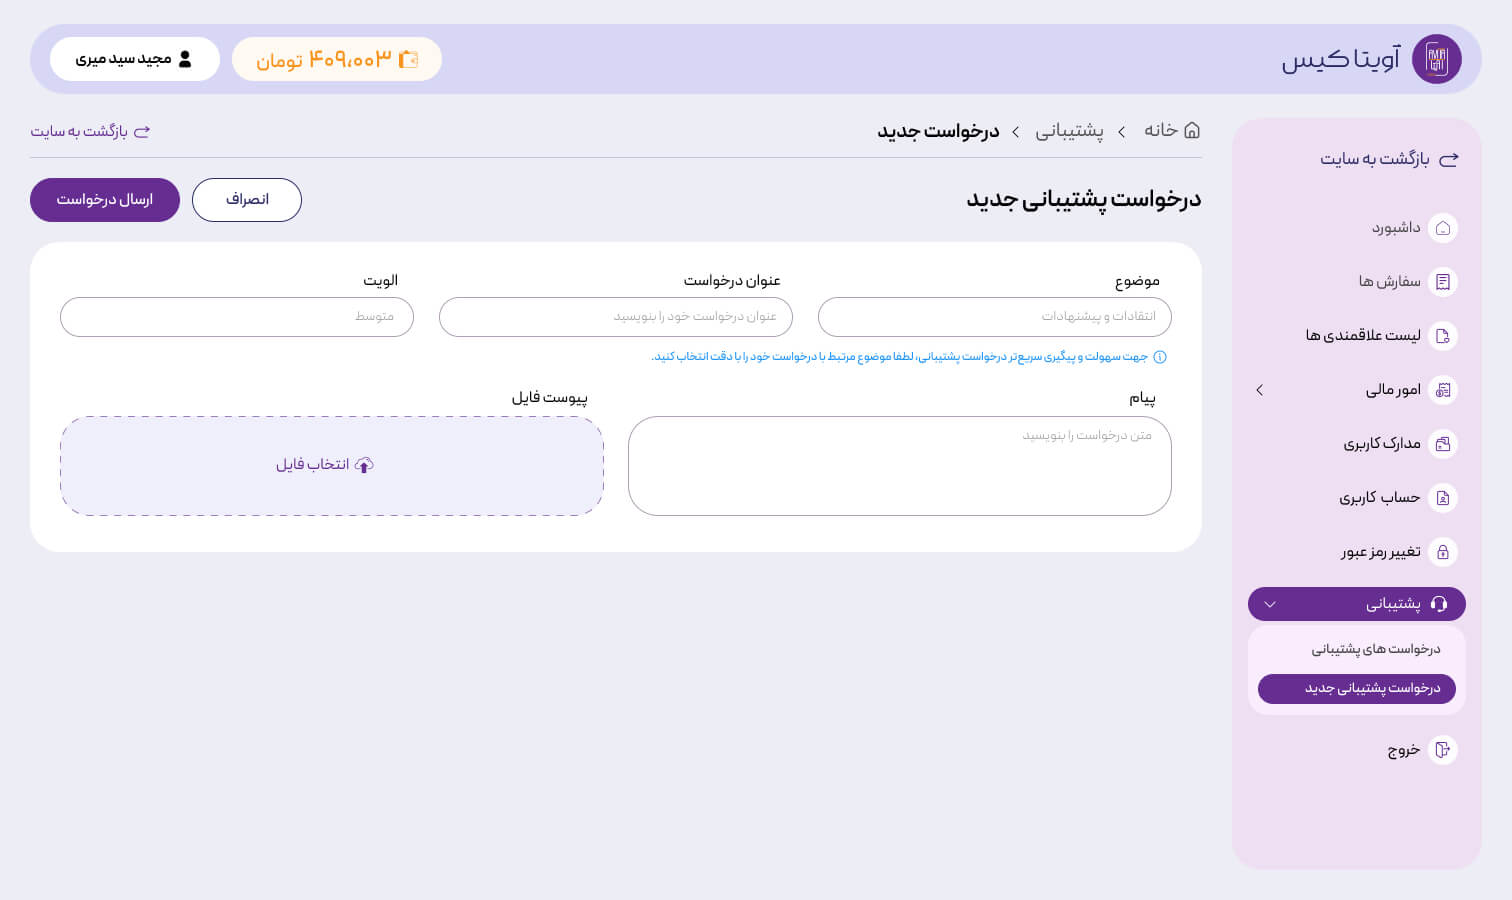Choose a file in the attachment area
The image size is (1512, 900).
(x=332, y=466)
